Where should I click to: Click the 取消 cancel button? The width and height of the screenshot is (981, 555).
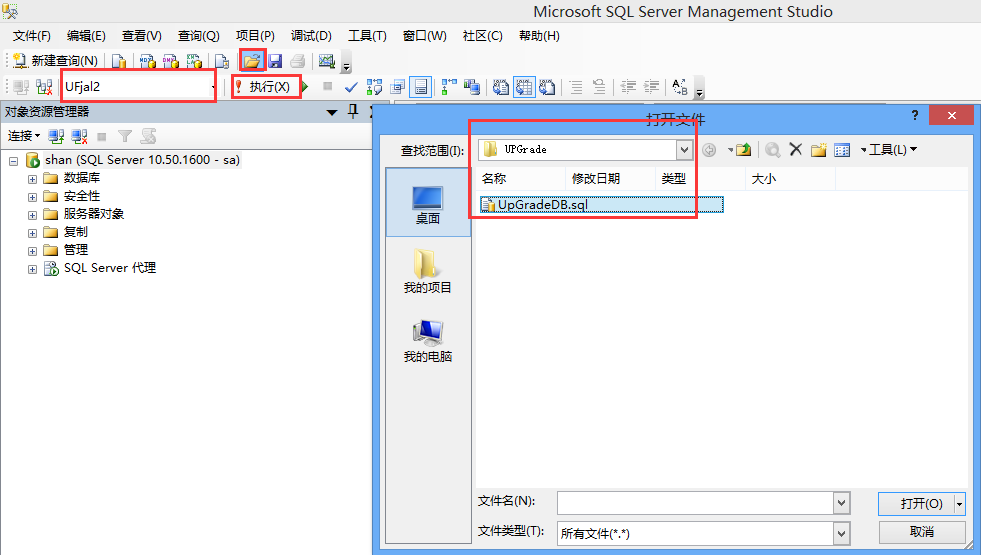click(x=922, y=532)
